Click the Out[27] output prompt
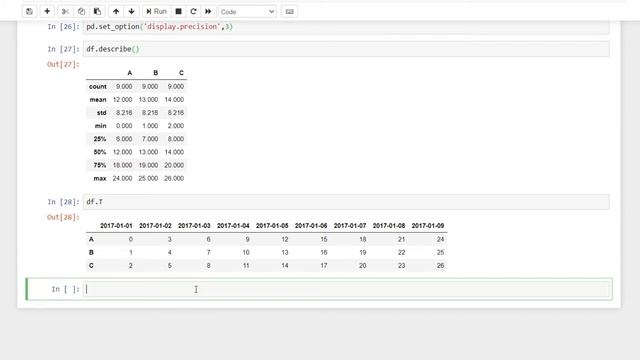This screenshot has width=640, height=360. point(63,64)
